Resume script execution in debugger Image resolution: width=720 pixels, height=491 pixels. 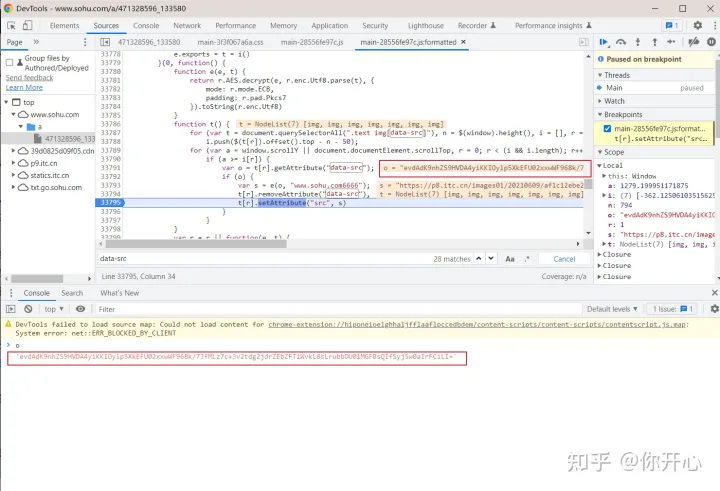[x=604, y=43]
